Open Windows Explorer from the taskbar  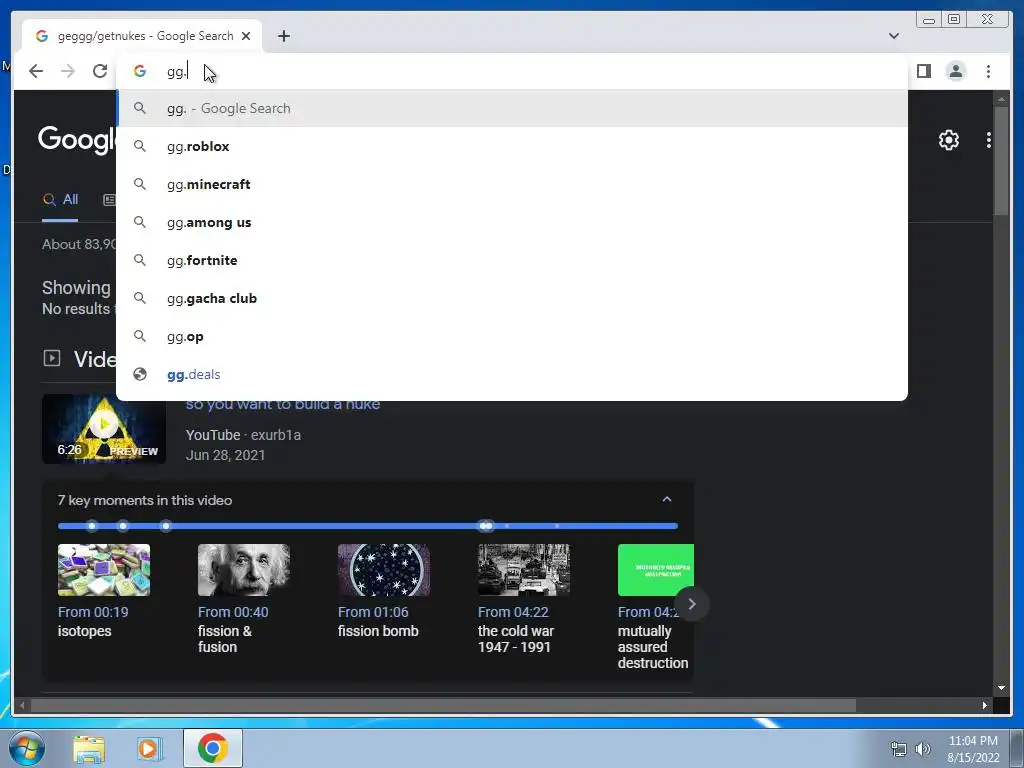[x=88, y=749]
